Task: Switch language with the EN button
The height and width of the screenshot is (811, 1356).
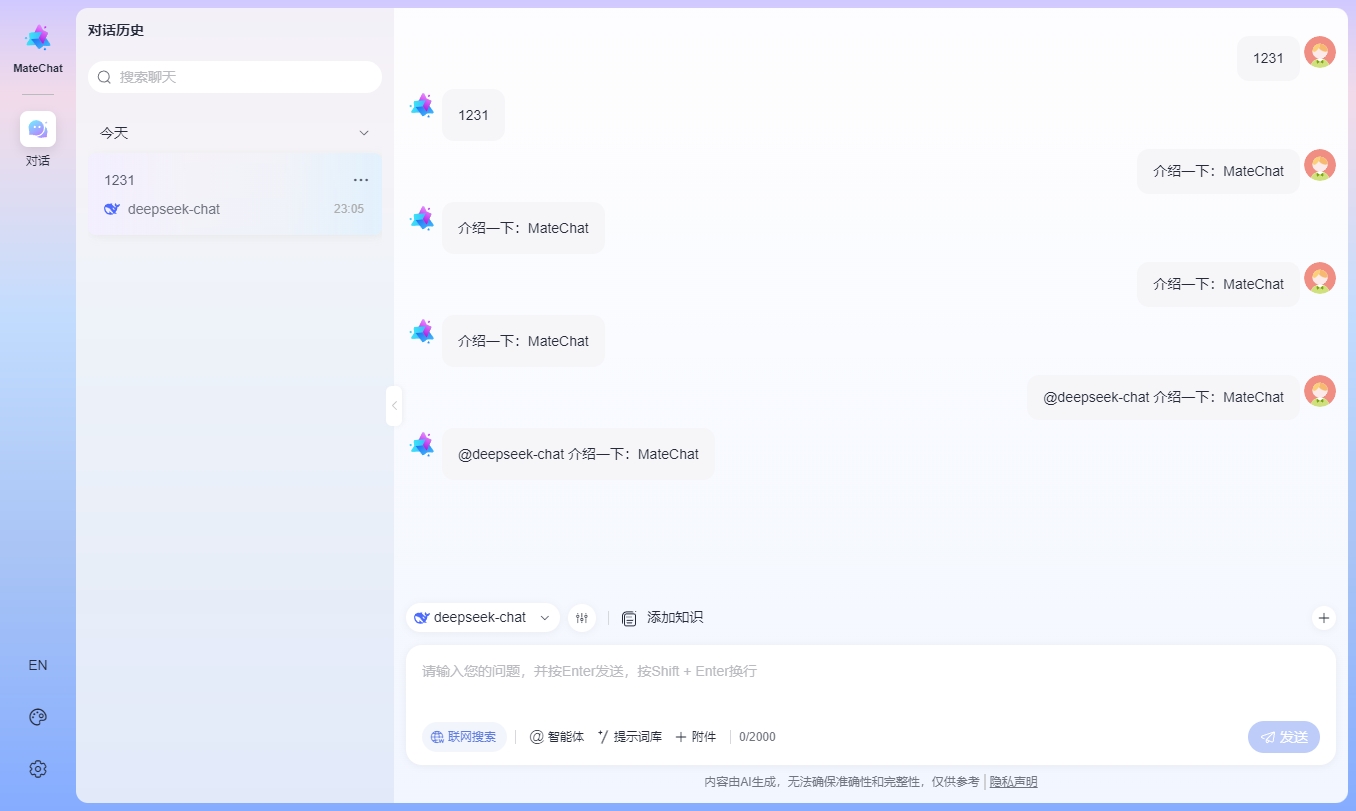Action: tap(38, 665)
